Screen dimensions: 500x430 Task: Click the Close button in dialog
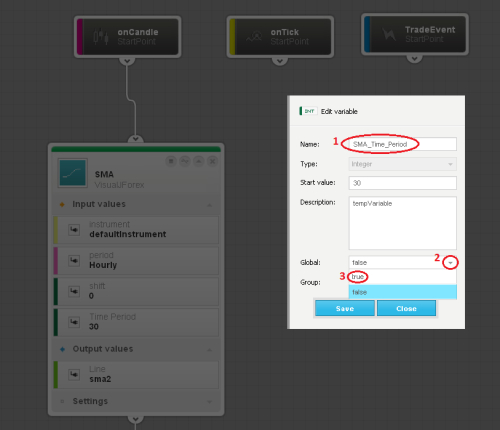coord(406,308)
